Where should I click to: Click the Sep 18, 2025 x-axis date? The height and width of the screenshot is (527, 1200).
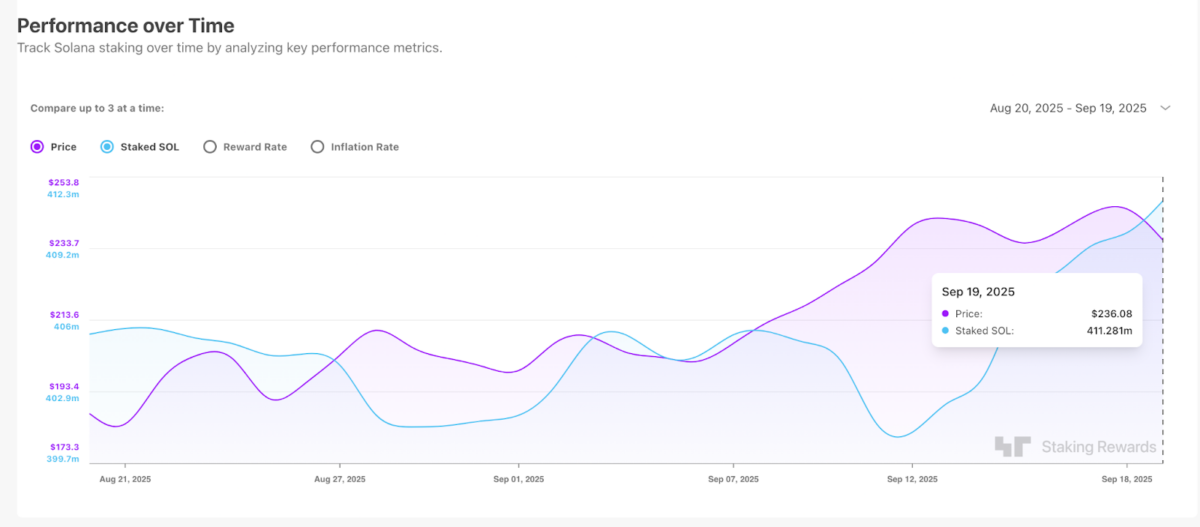pyautogui.click(x=1128, y=480)
